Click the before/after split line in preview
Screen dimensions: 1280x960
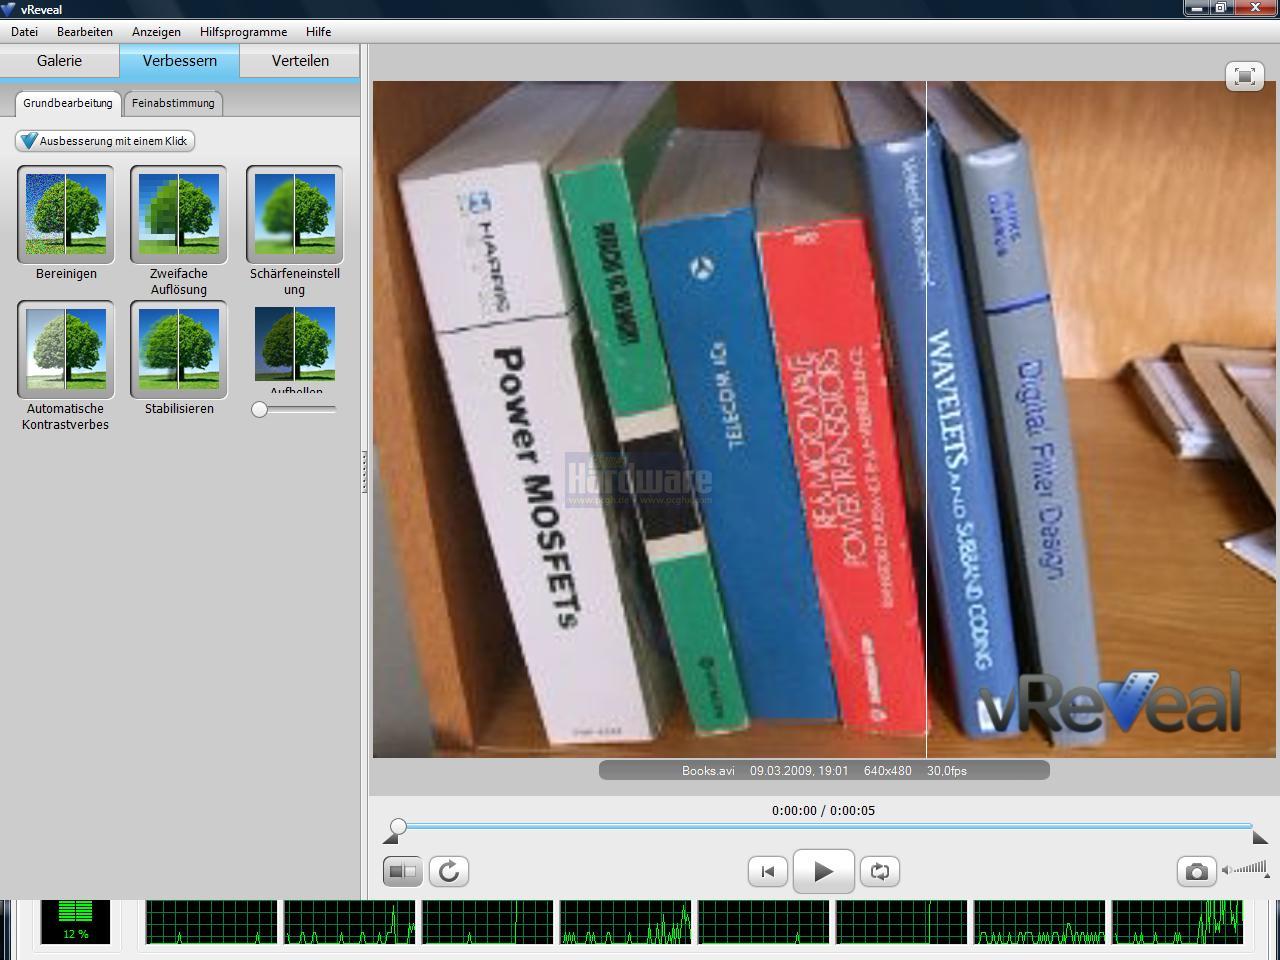tap(926, 419)
